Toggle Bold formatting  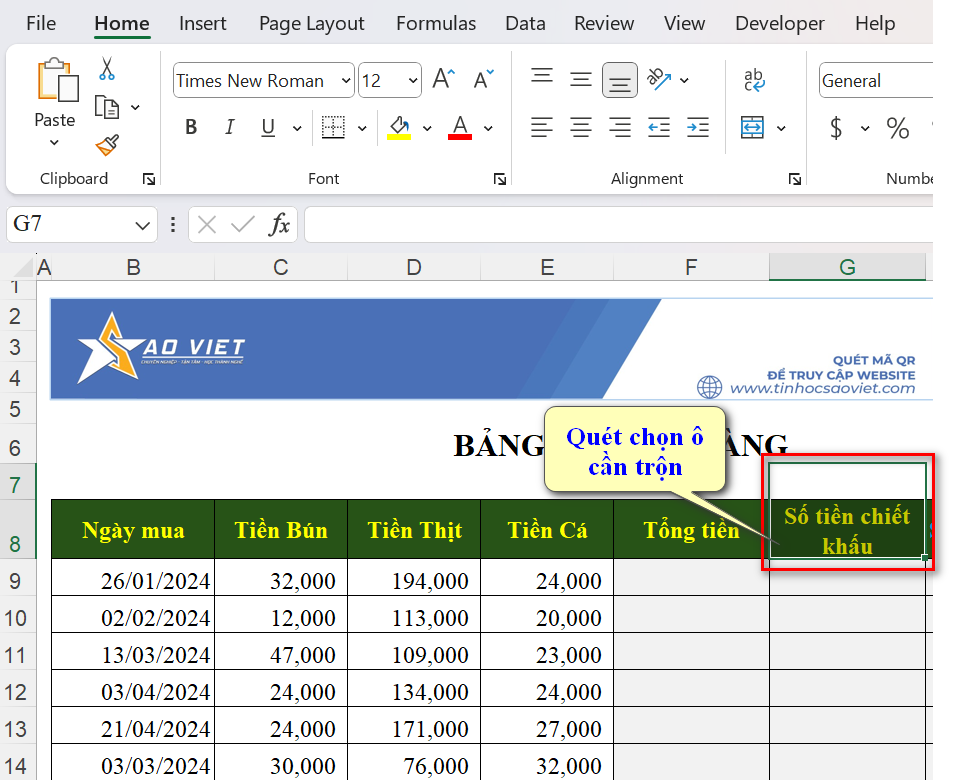click(x=191, y=128)
